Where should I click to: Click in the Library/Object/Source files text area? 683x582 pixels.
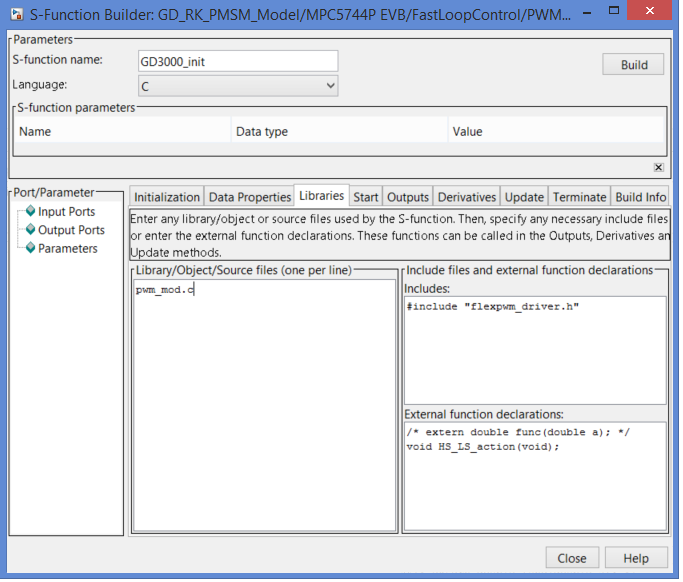pos(264,405)
